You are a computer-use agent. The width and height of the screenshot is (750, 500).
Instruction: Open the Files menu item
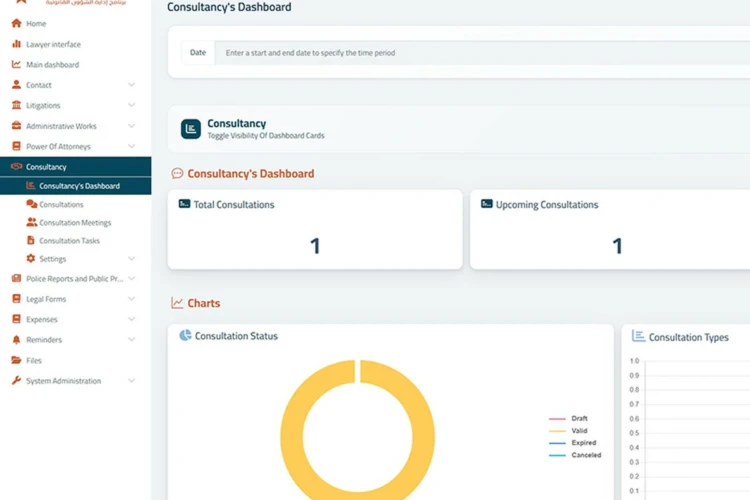76,360
